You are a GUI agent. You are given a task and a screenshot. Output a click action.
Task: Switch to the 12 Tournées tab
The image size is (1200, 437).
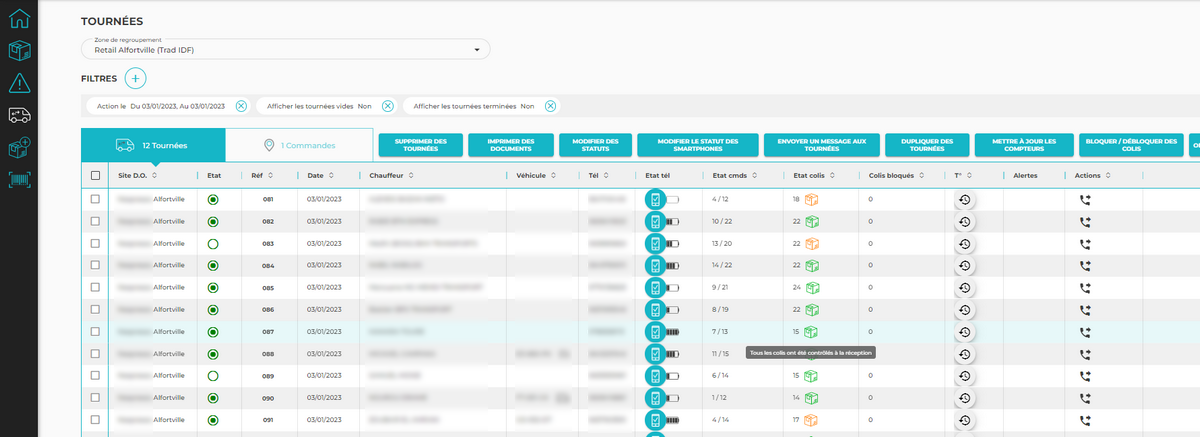153,145
